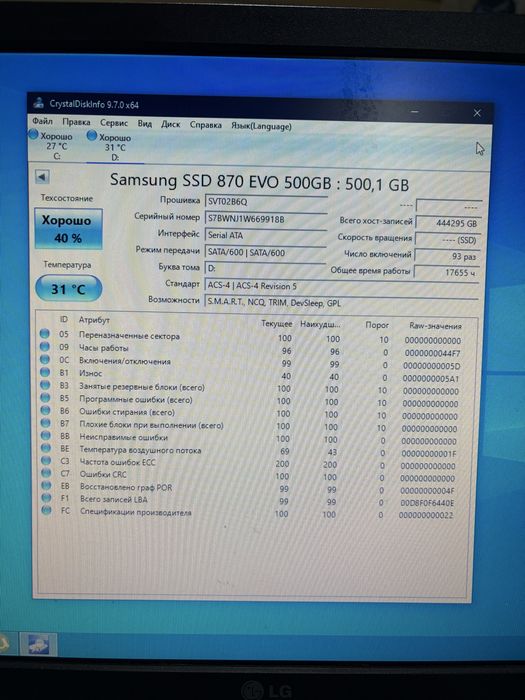Screen dimensions: 525x700
Task: Click the Serial ATA interface field
Action: [x=266, y=236]
